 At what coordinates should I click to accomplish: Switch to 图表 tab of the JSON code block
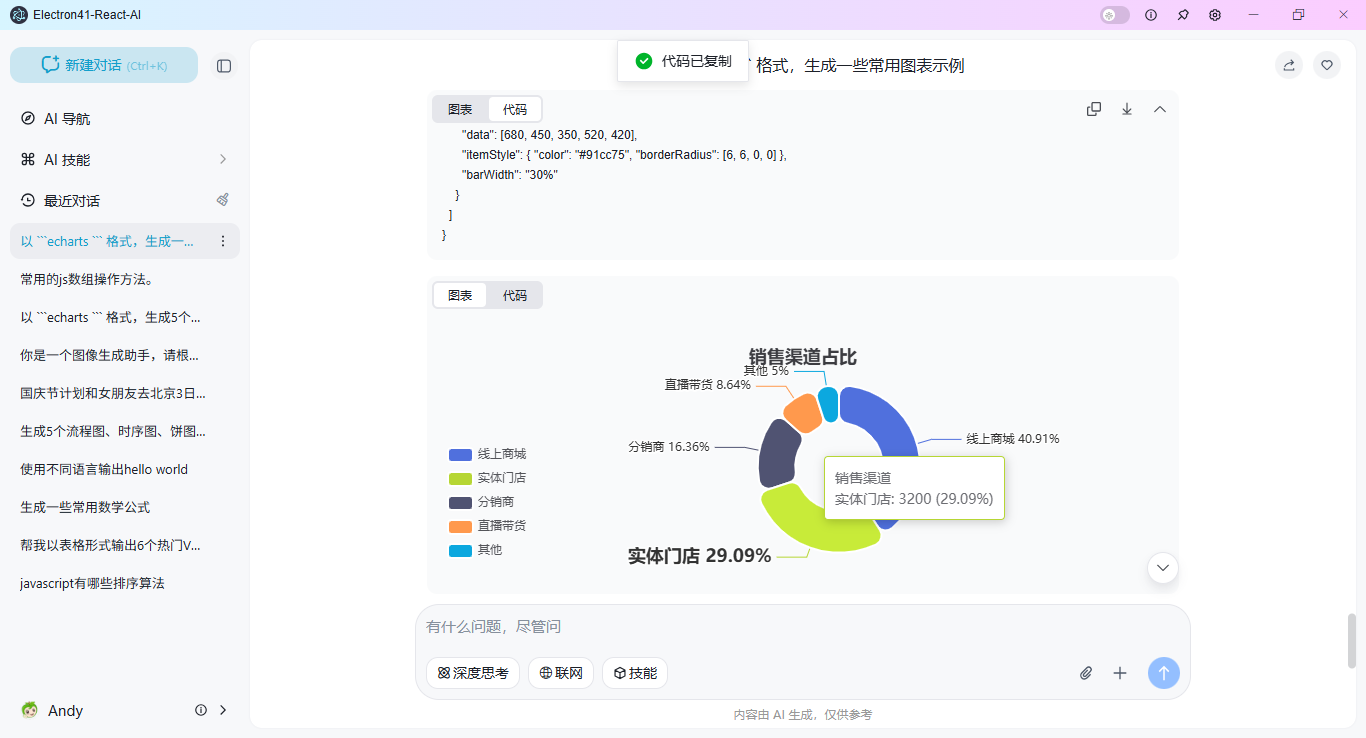click(x=460, y=109)
